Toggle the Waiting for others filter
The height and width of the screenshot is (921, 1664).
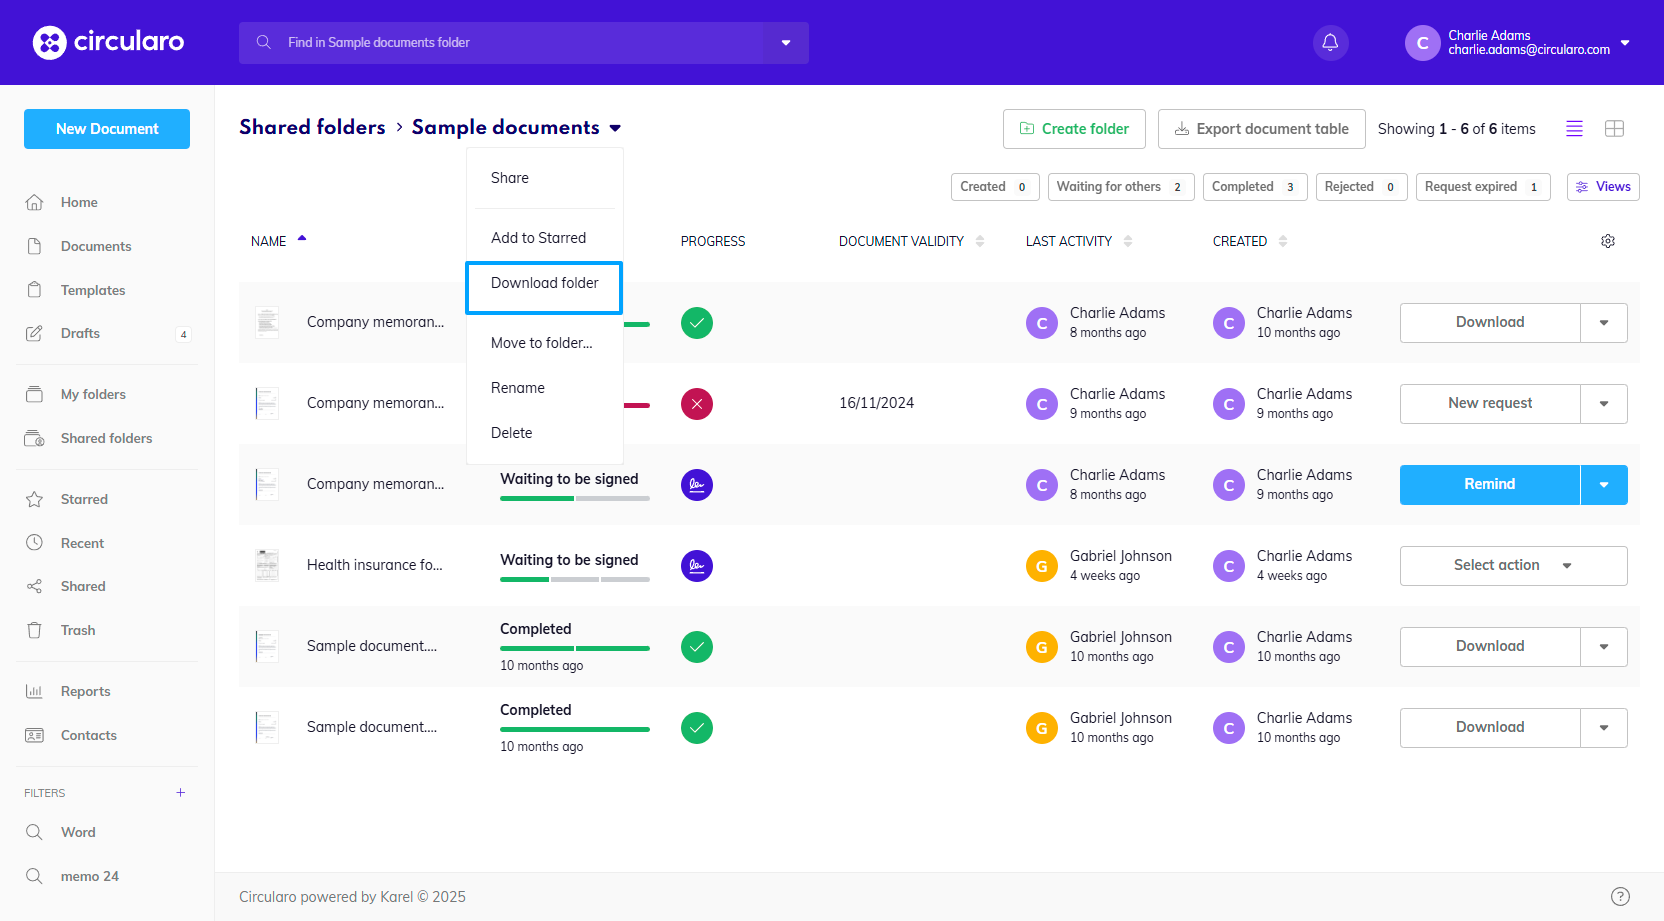[x=1120, y=187]
